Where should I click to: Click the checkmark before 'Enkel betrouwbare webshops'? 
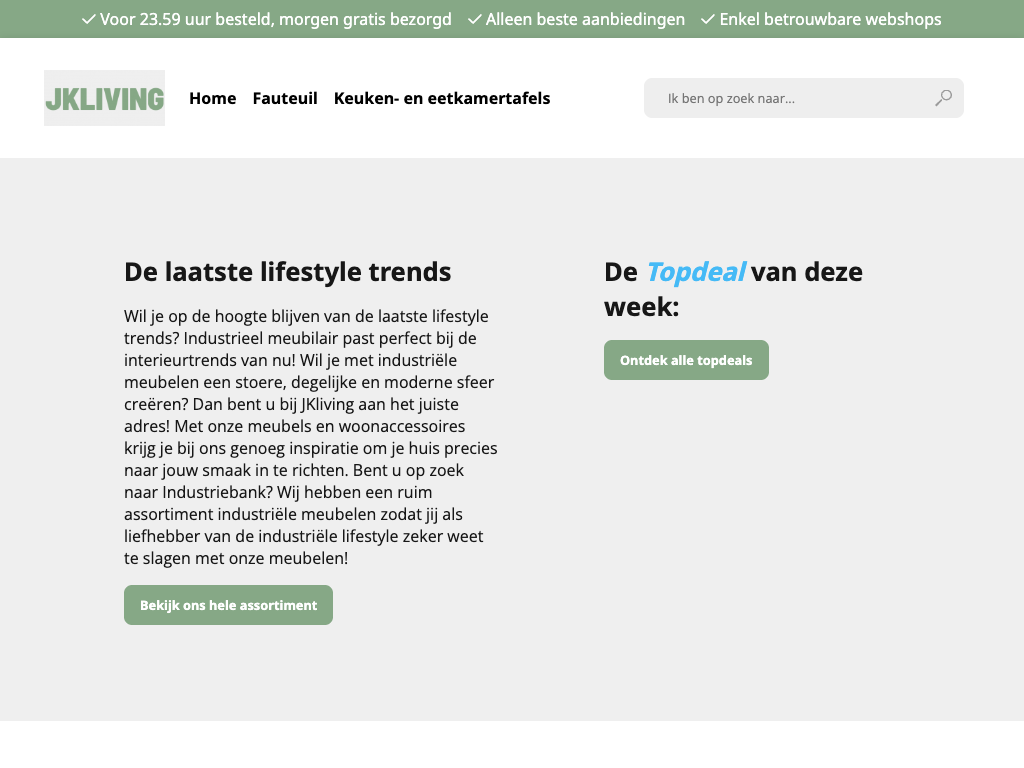coord(708,19)
